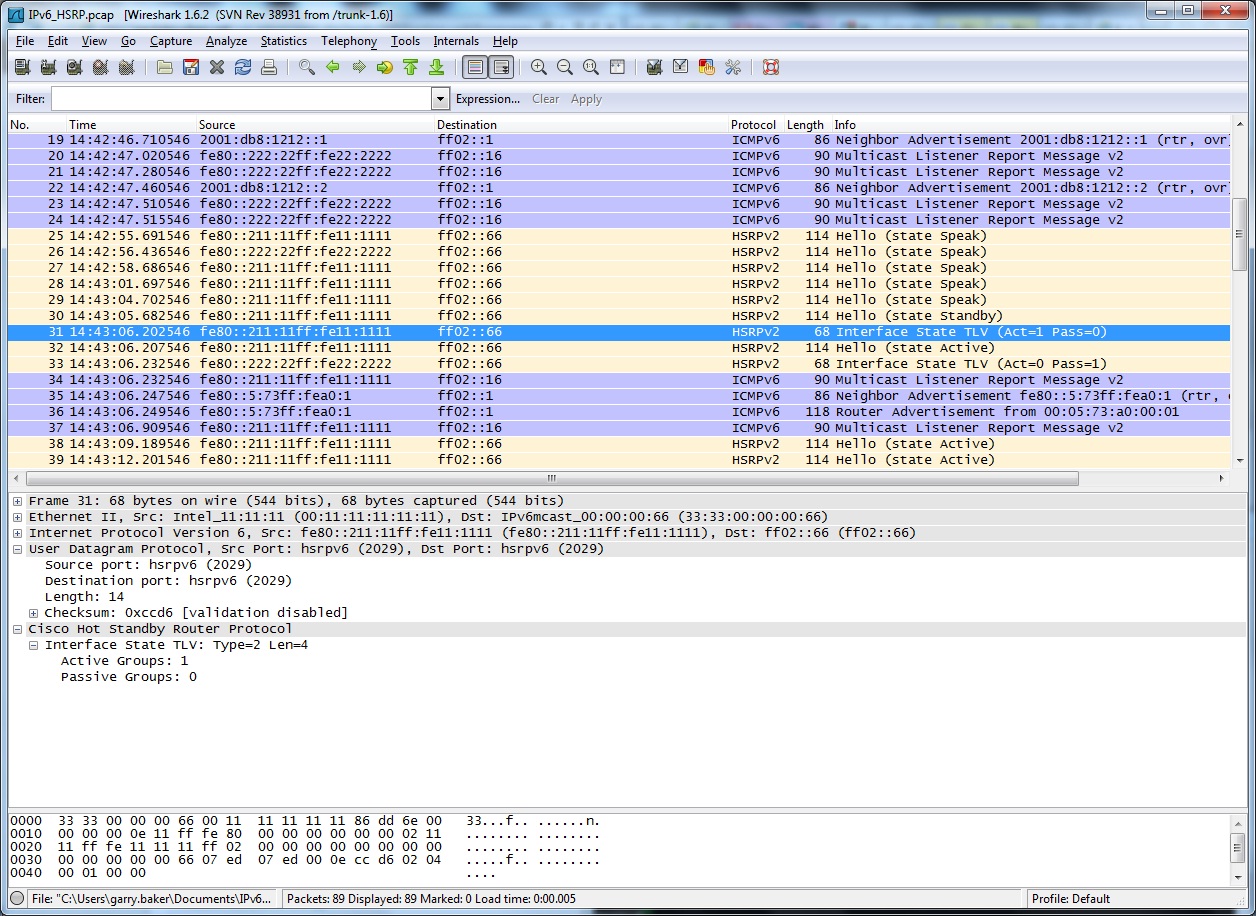Collapse the Interface State TLV node
The width and height of the screenshot is (1256, 916).
(x=34, y=645)
